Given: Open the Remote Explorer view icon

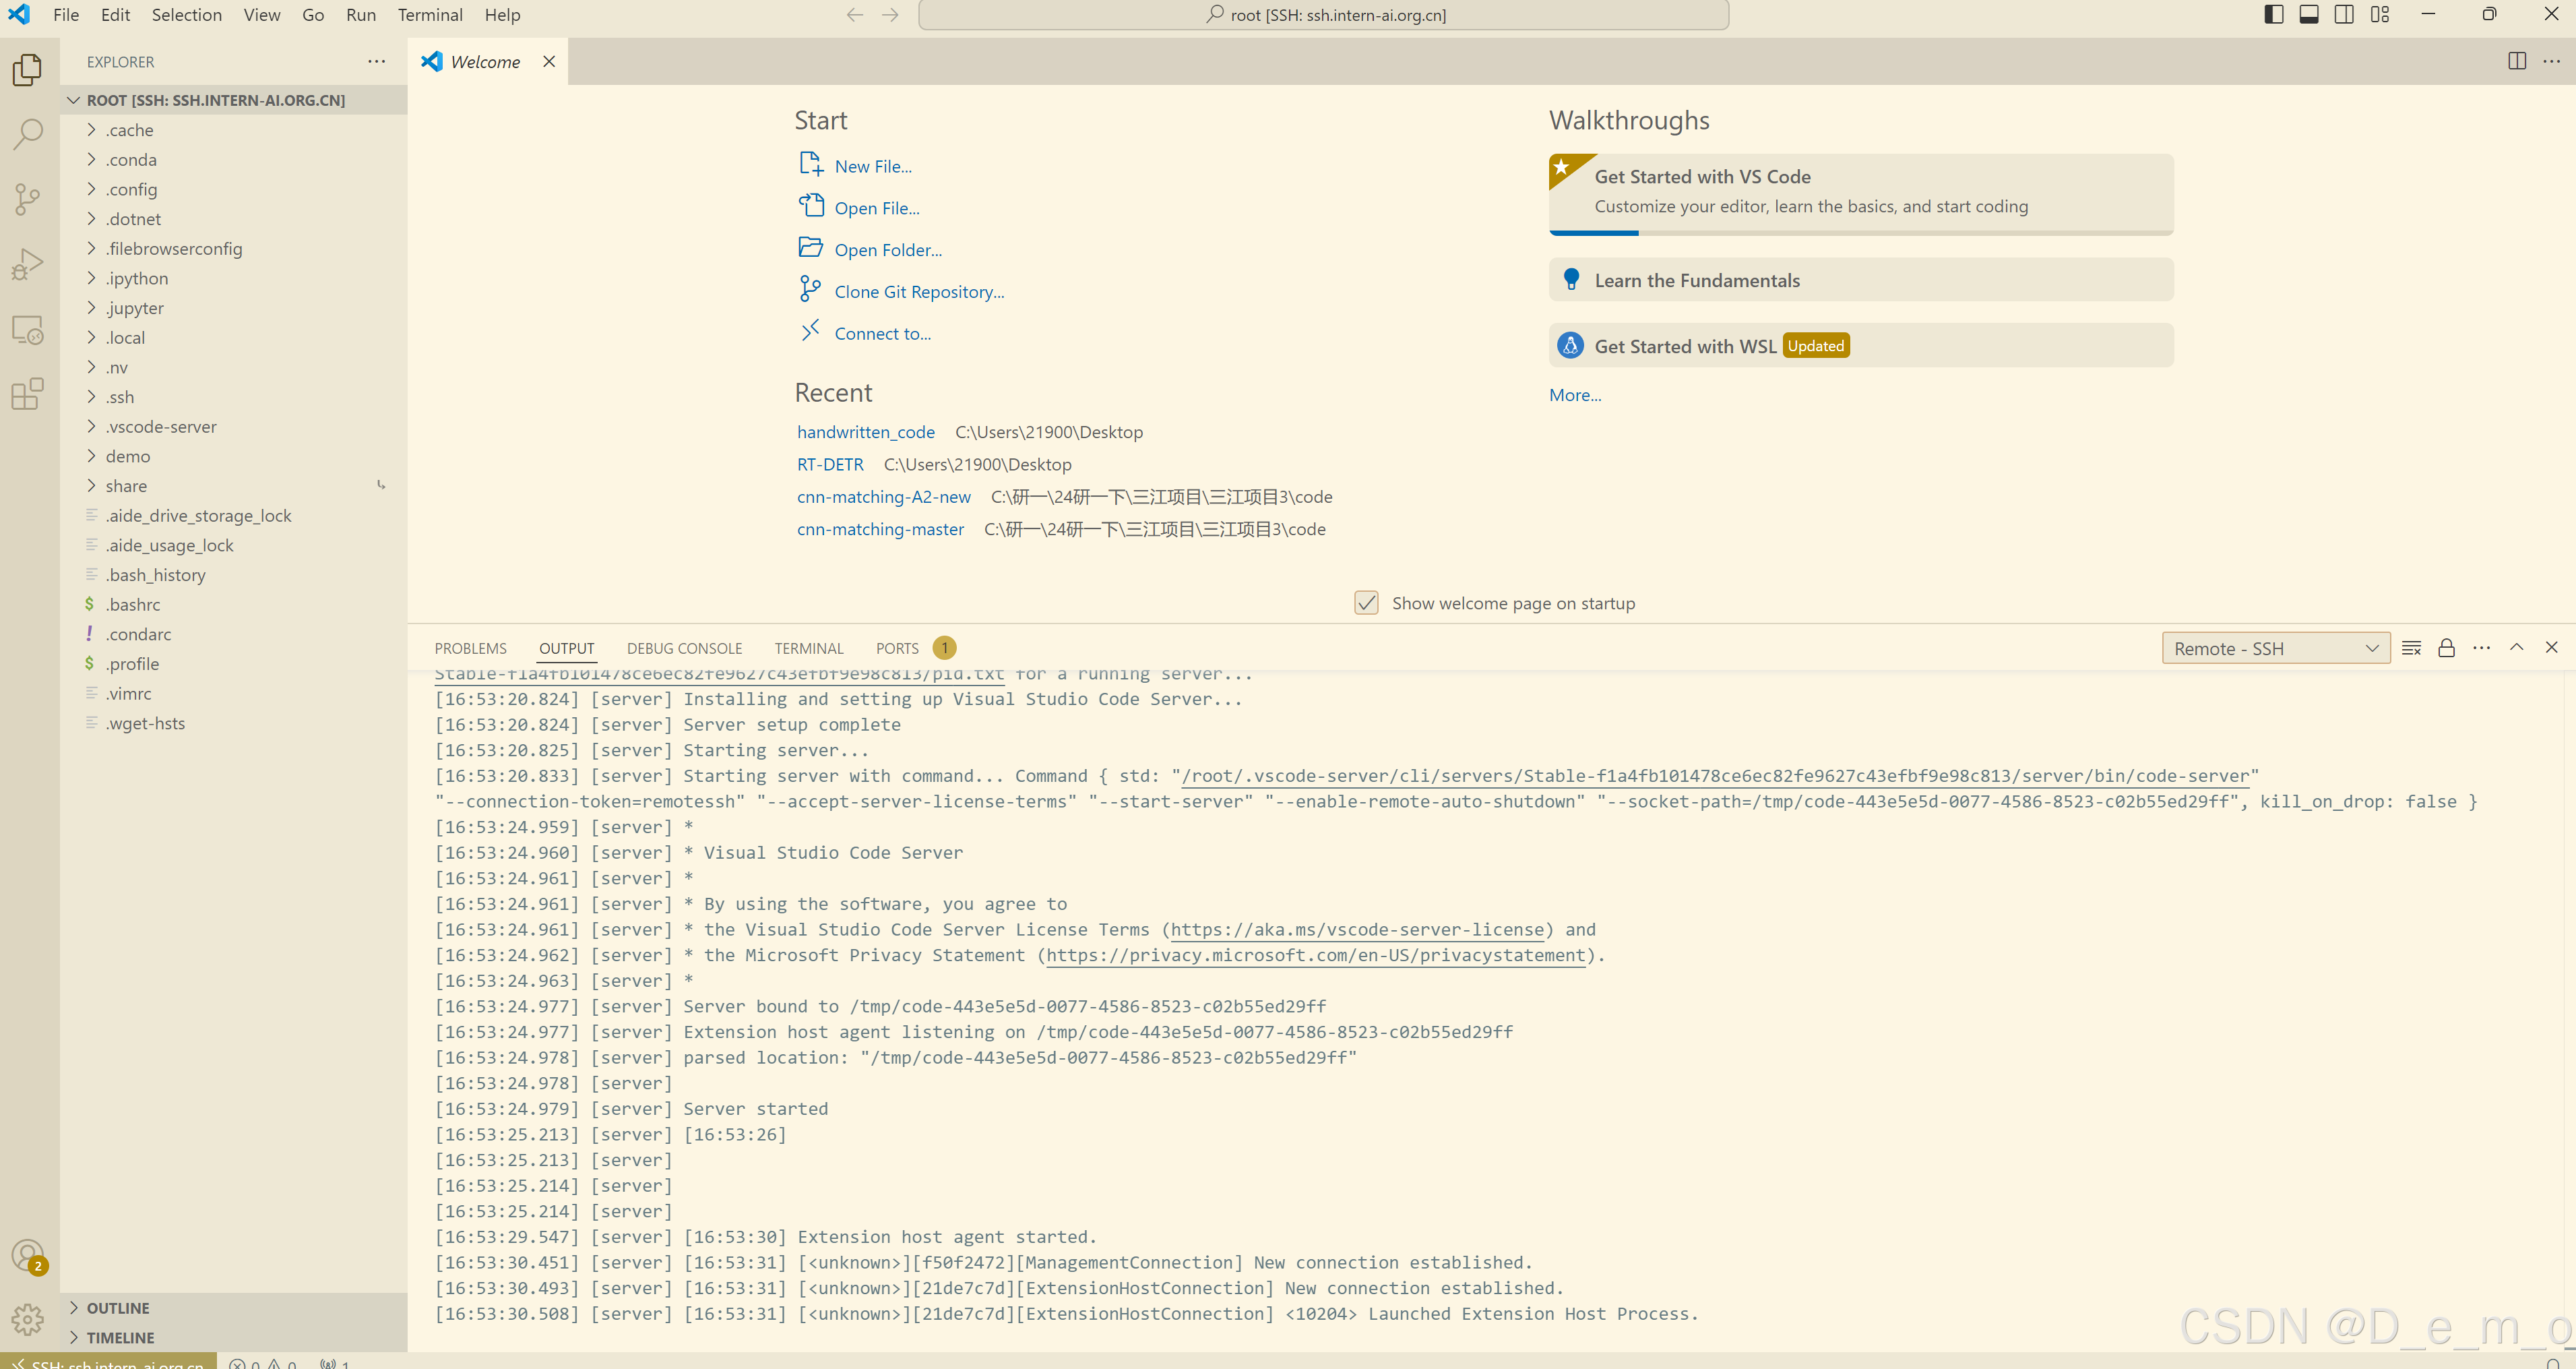Looking at the screenshot, I should click(x=28, y=329).
